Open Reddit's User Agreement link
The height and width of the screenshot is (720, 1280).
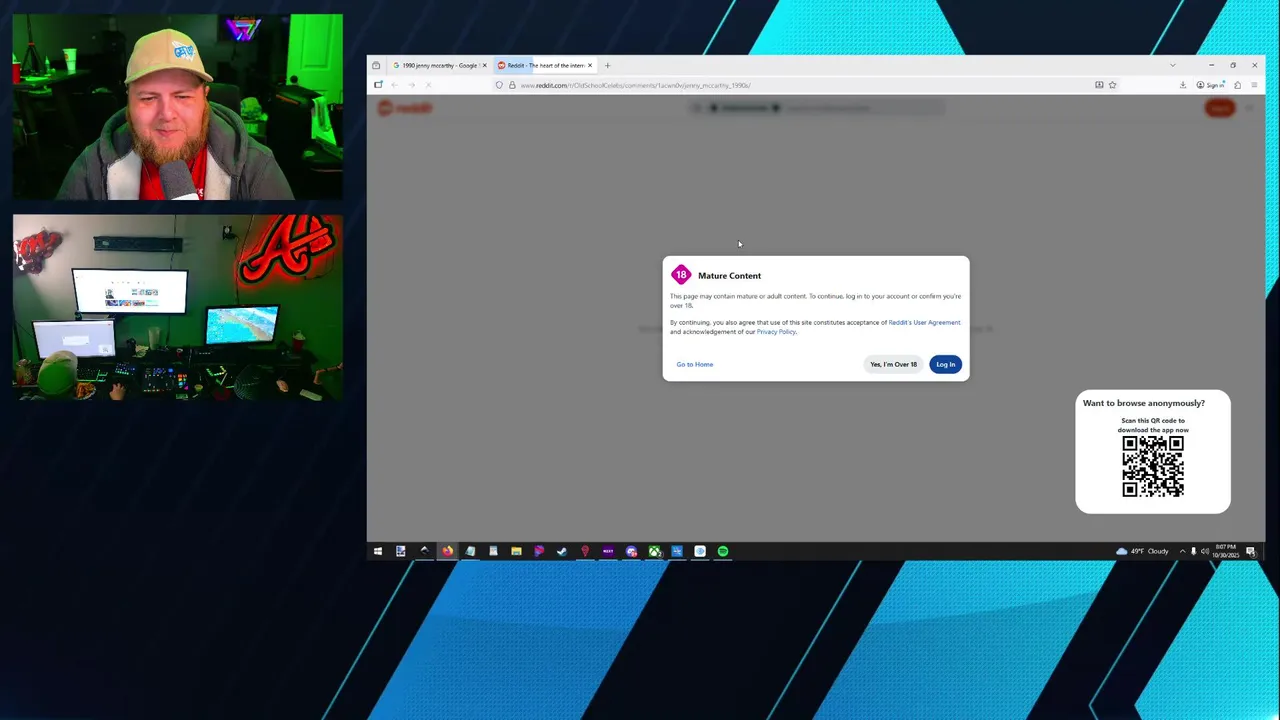point(924,322)
